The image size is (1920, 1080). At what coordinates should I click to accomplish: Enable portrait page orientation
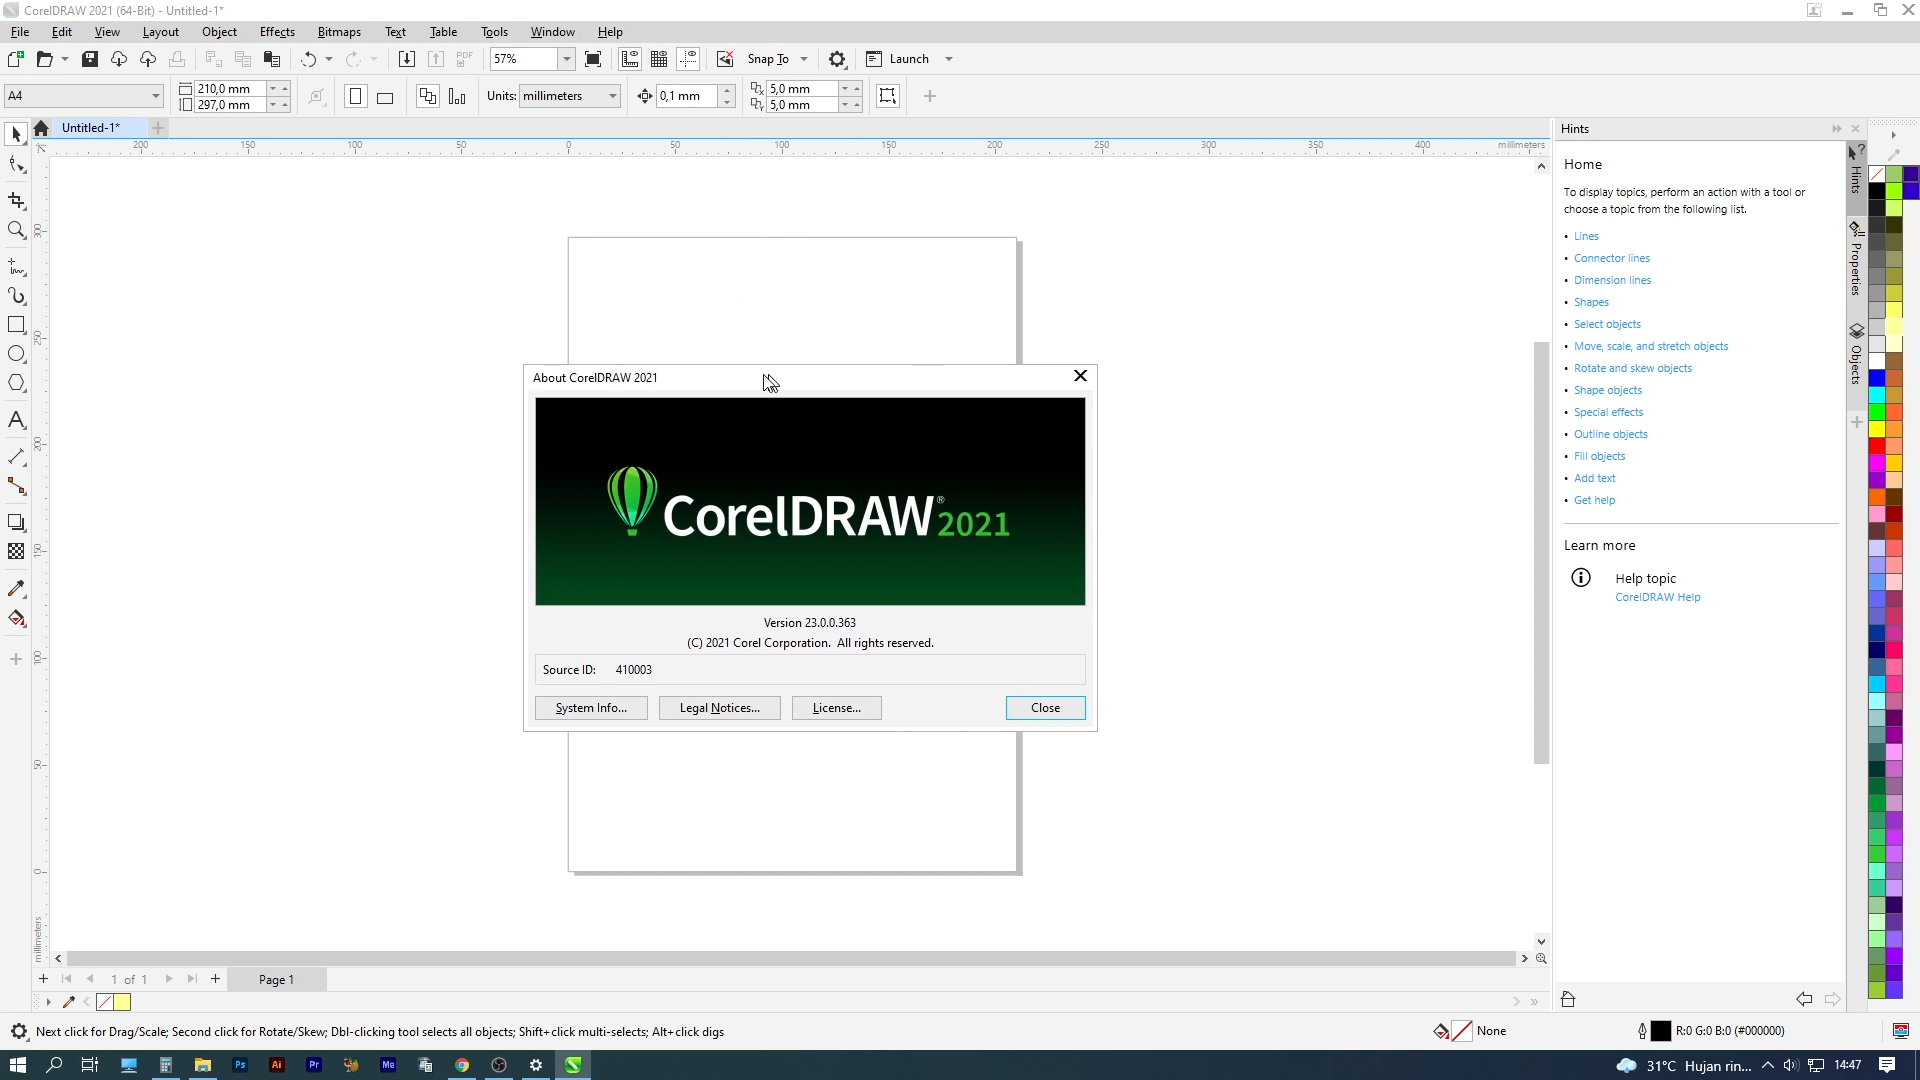pyautogui.click(x=355, y=96)
